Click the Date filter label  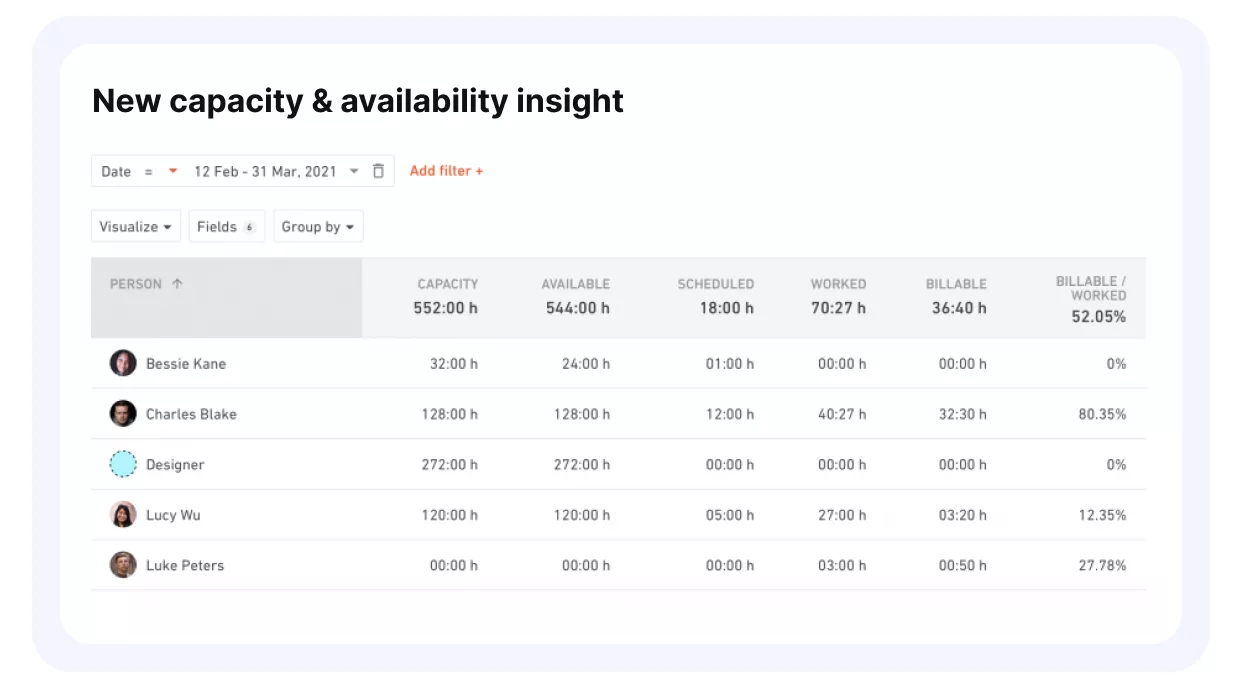116,171
